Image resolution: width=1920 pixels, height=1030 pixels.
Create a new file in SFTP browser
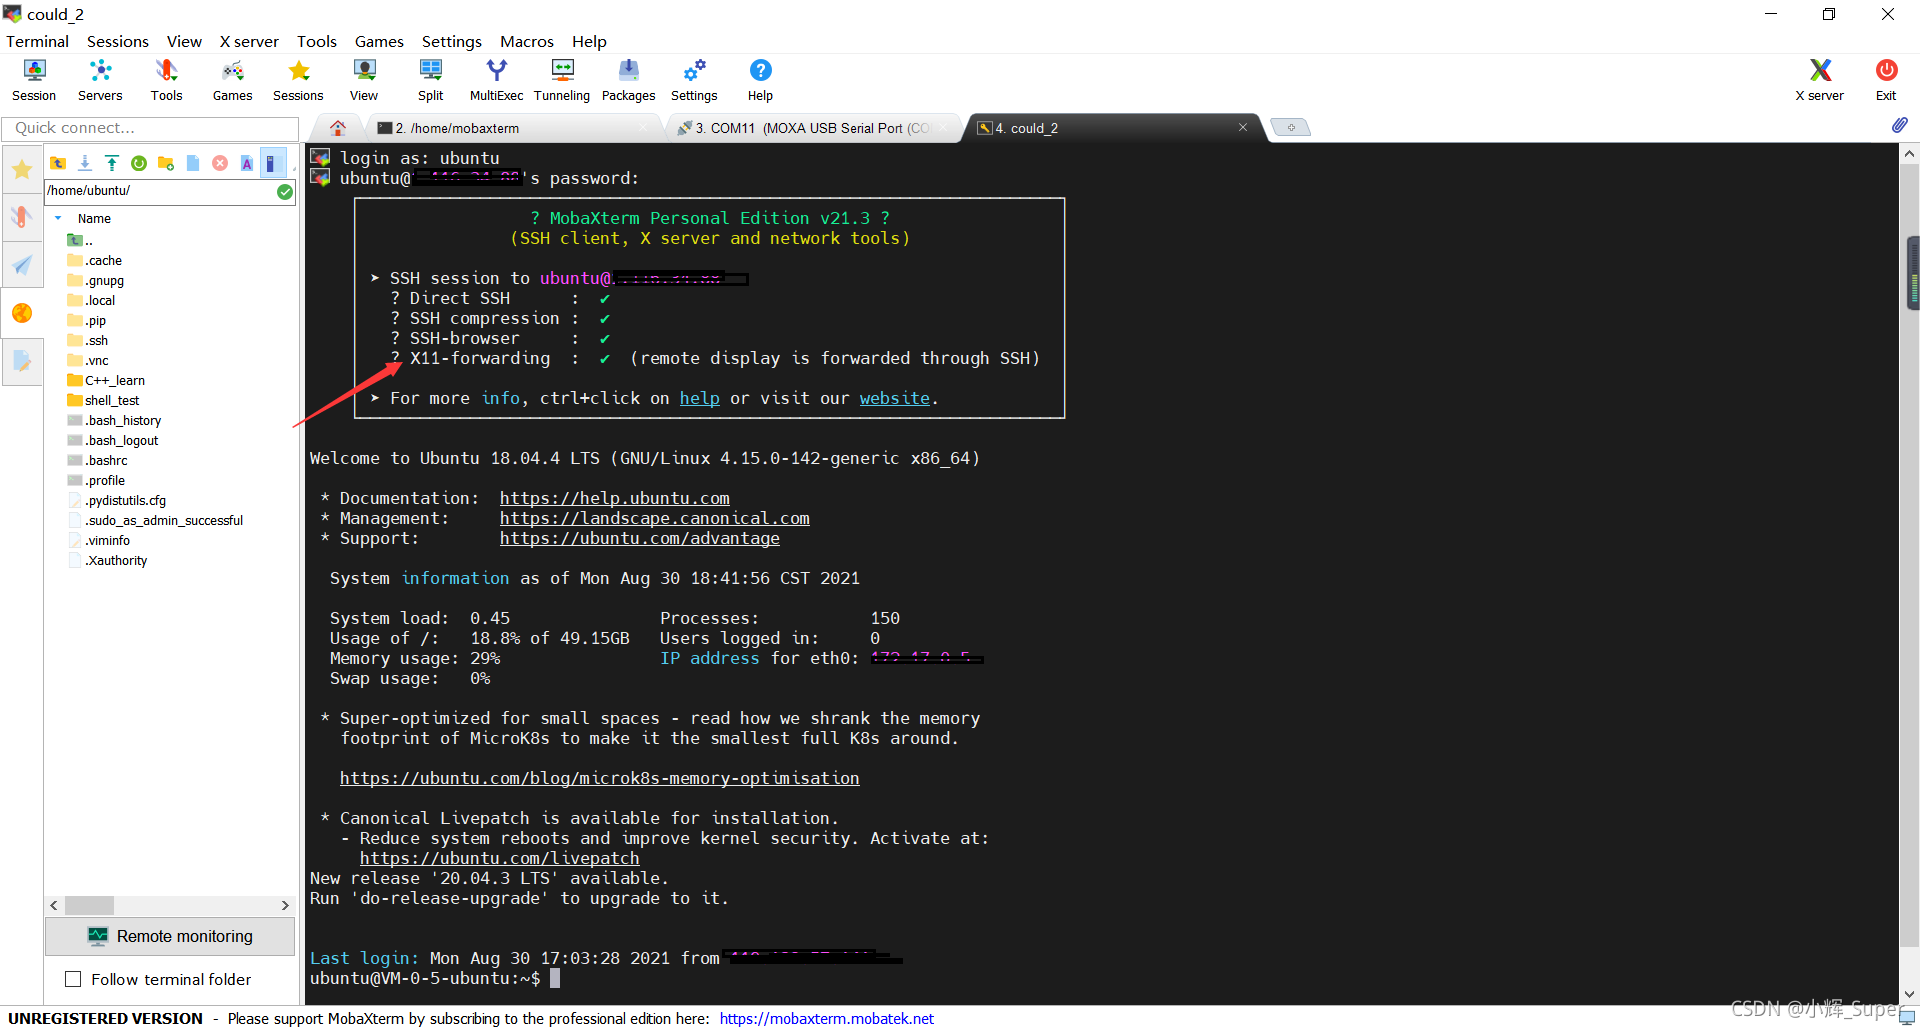(x=193, y=163)
